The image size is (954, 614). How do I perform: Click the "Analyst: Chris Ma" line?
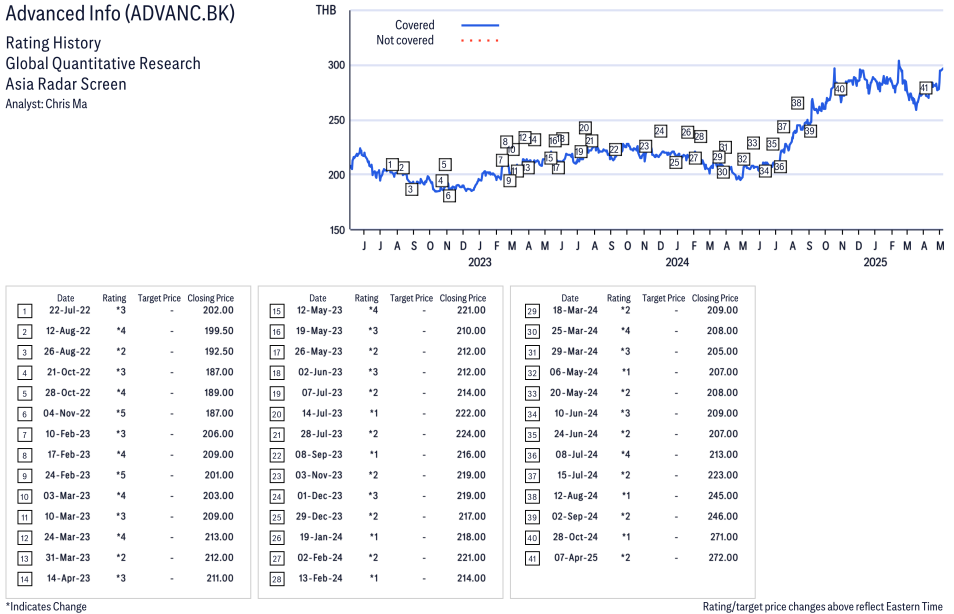(x=46, y=104)
